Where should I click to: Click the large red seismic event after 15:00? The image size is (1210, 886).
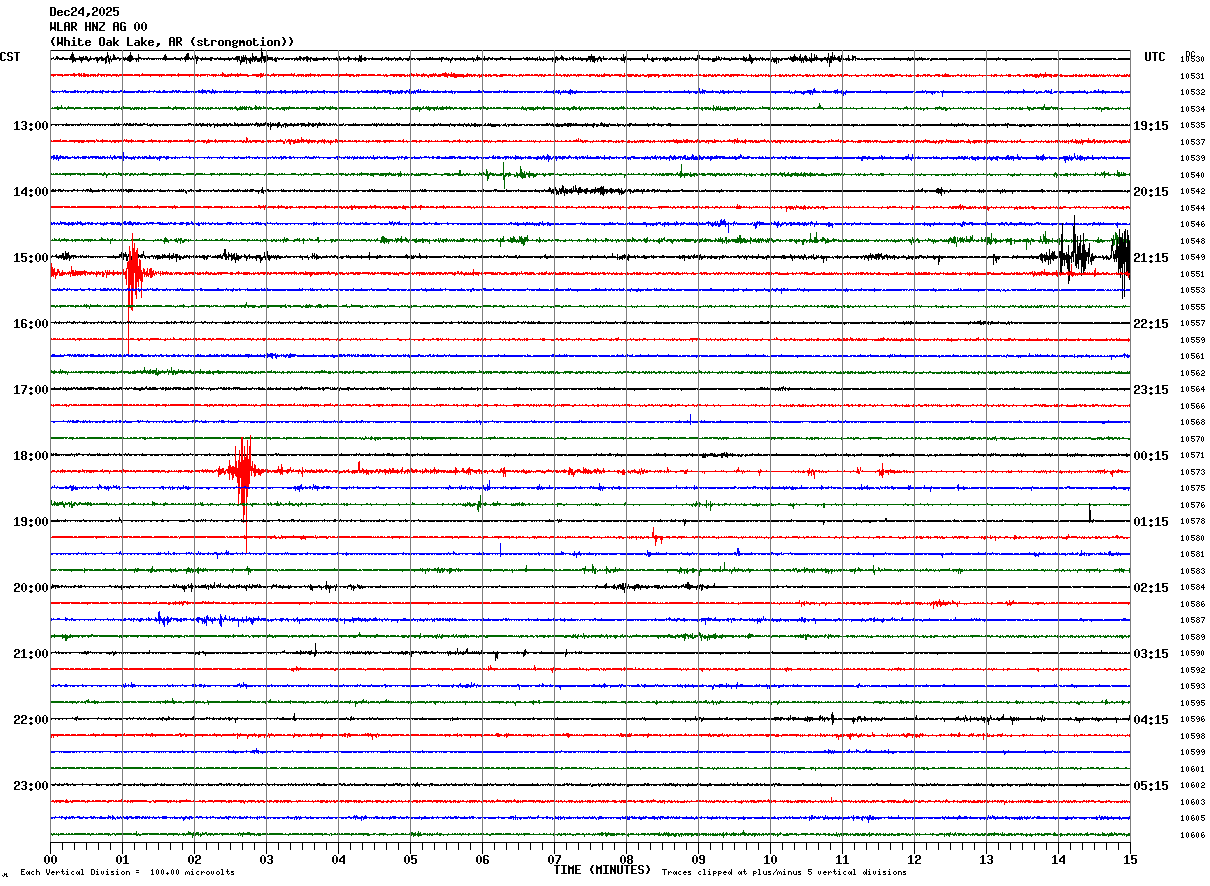click(132, 272)
